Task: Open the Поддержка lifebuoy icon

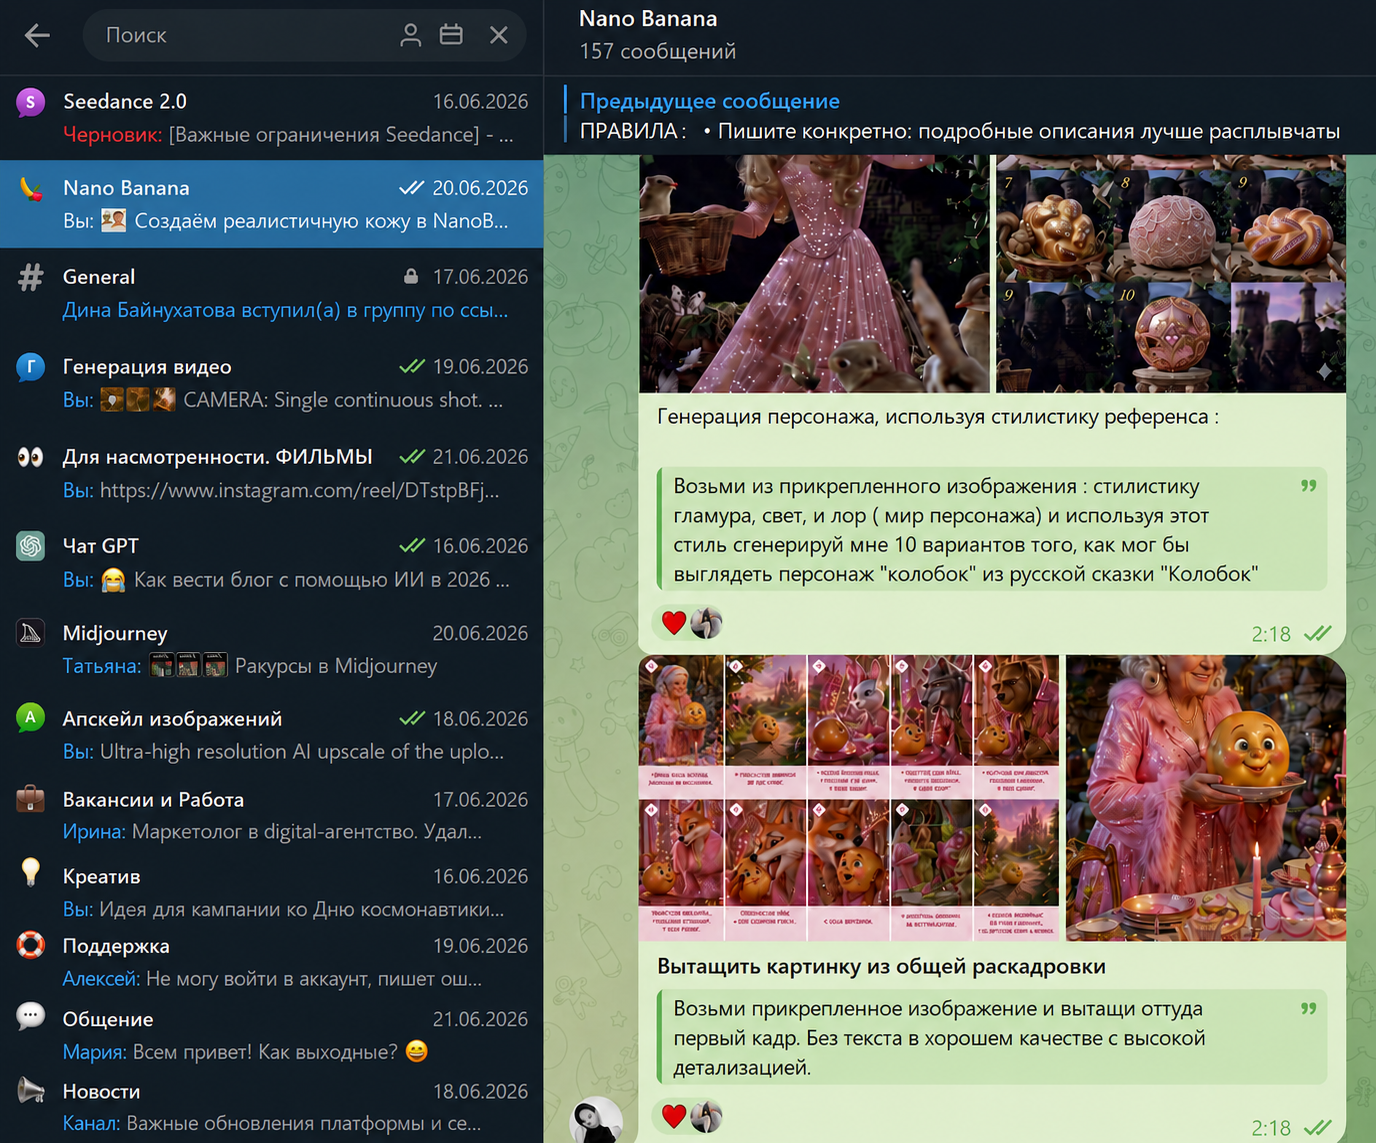Action: (x=31, y=945)
